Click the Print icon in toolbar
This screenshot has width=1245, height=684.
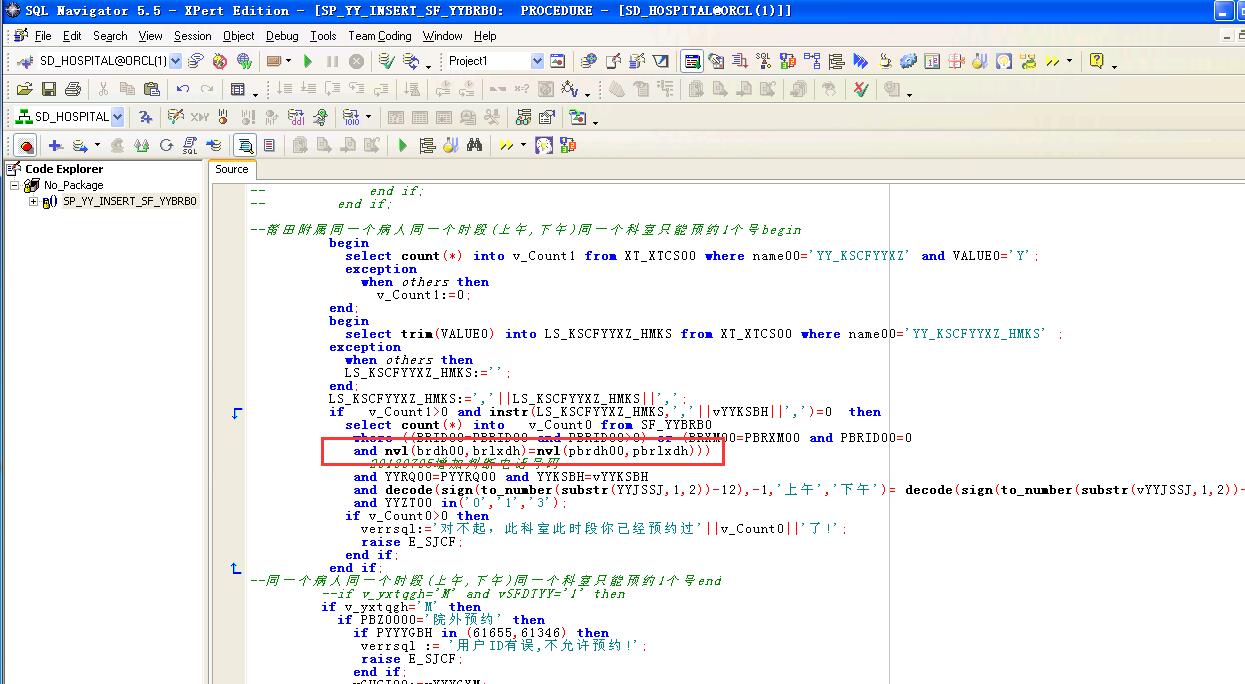click(x=71, y=89)
